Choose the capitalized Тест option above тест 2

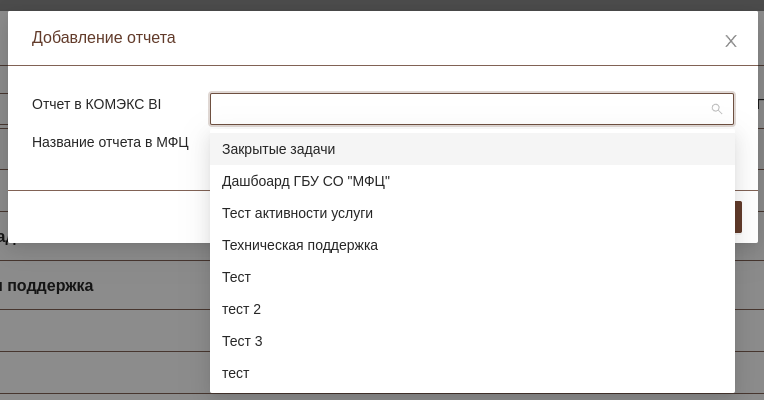236,277
